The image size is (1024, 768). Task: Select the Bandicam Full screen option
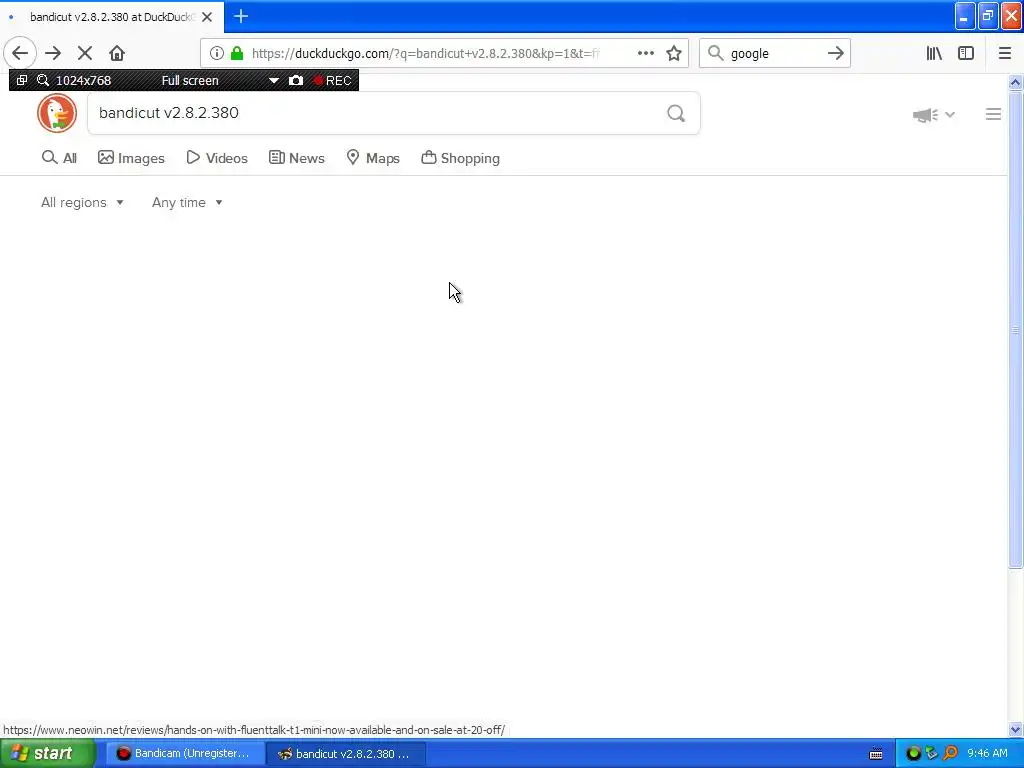(x=190, y=80)
